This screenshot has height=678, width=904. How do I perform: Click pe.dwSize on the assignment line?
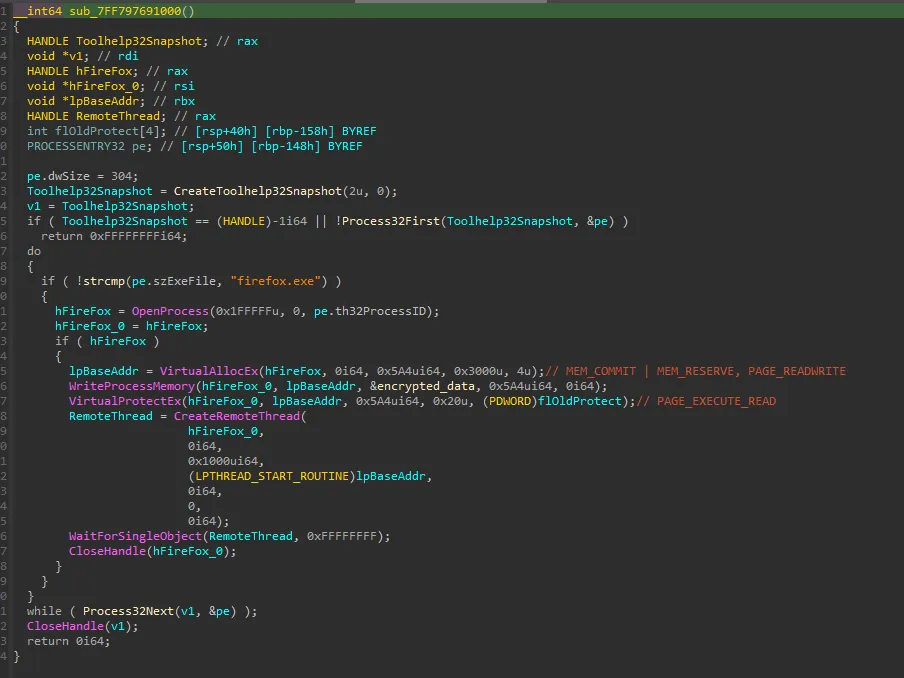click(58, 176)
